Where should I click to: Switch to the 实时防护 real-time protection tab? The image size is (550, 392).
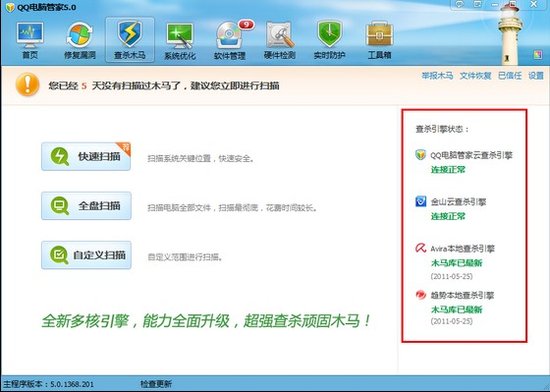(x=329, y=40)
